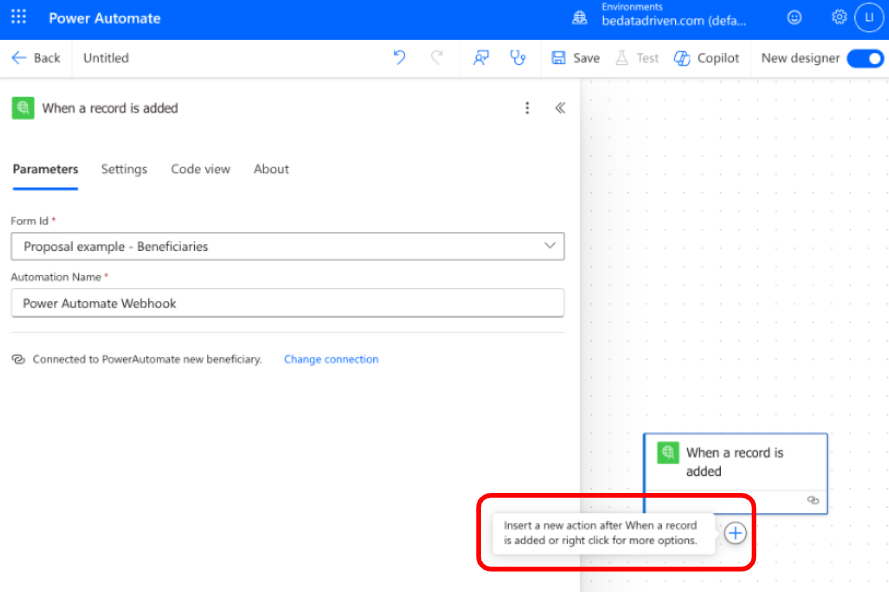Click the undo arrow icon
The width and height of the screenshot is (889, 593).
pyautogui.click(x=399, y=57)
